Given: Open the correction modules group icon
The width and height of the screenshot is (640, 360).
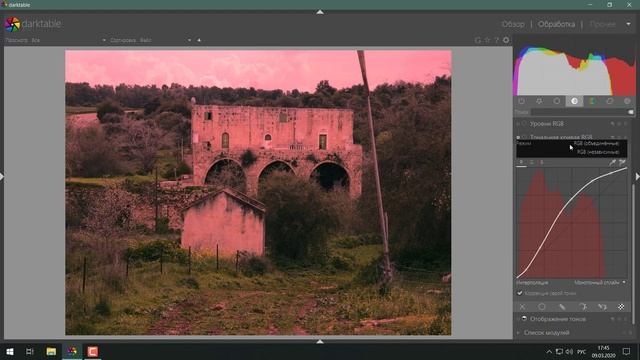Looking at the screenshot, I should pyautogui.click(x=609, y=101).
